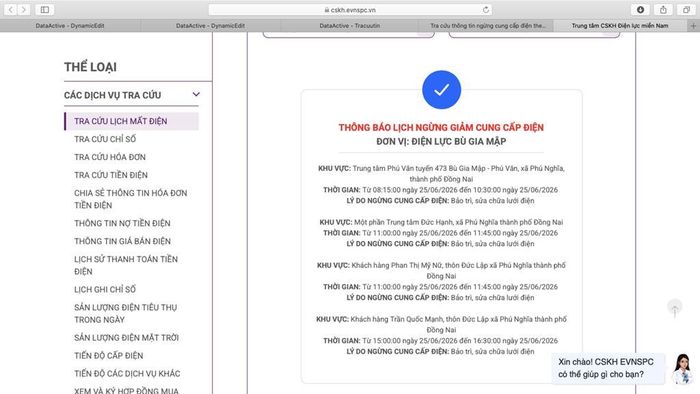Image resolution: width=700 pixels, height=394 pixels.
Task: Go forward with the browser forward arrow
Action: pos(24,9)
